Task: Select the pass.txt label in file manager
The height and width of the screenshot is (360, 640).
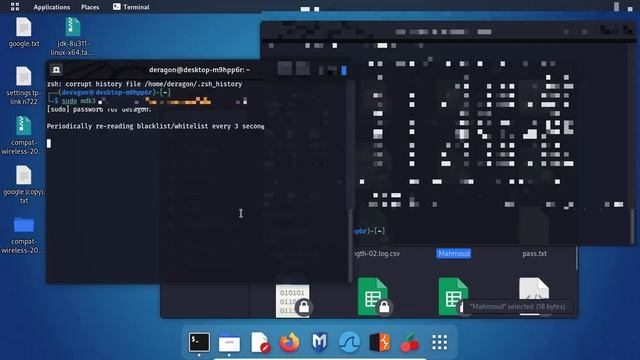Action: [534, 253]
